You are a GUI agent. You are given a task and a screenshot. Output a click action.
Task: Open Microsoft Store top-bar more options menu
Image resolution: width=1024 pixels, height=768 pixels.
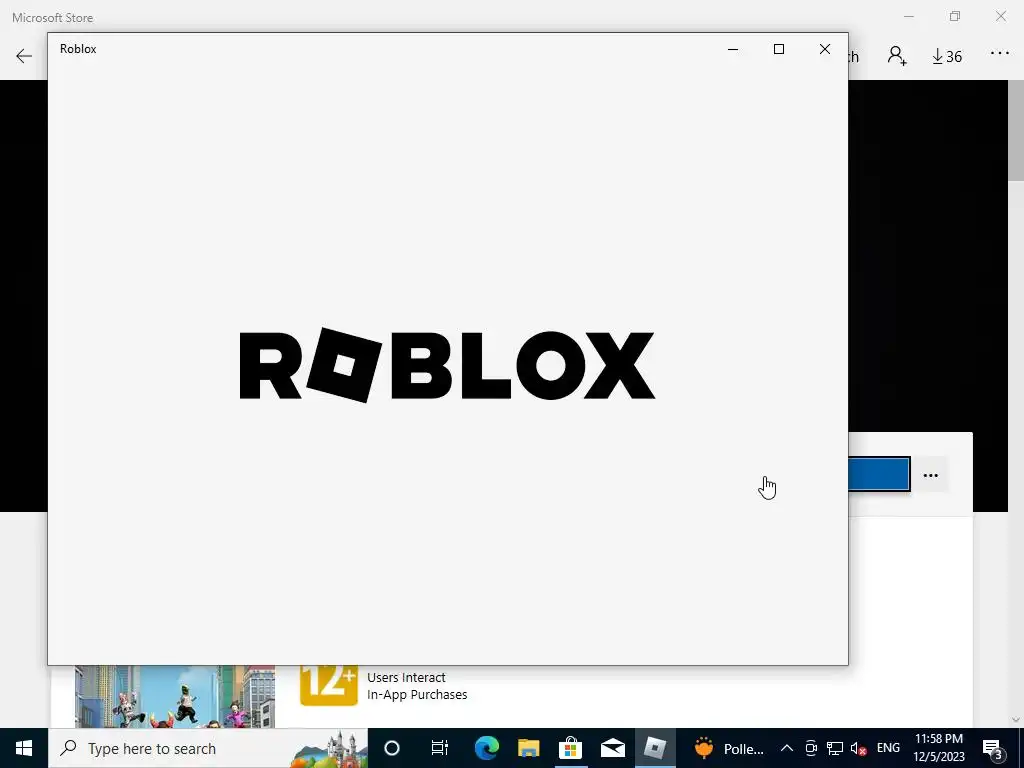pos(1000,54)
